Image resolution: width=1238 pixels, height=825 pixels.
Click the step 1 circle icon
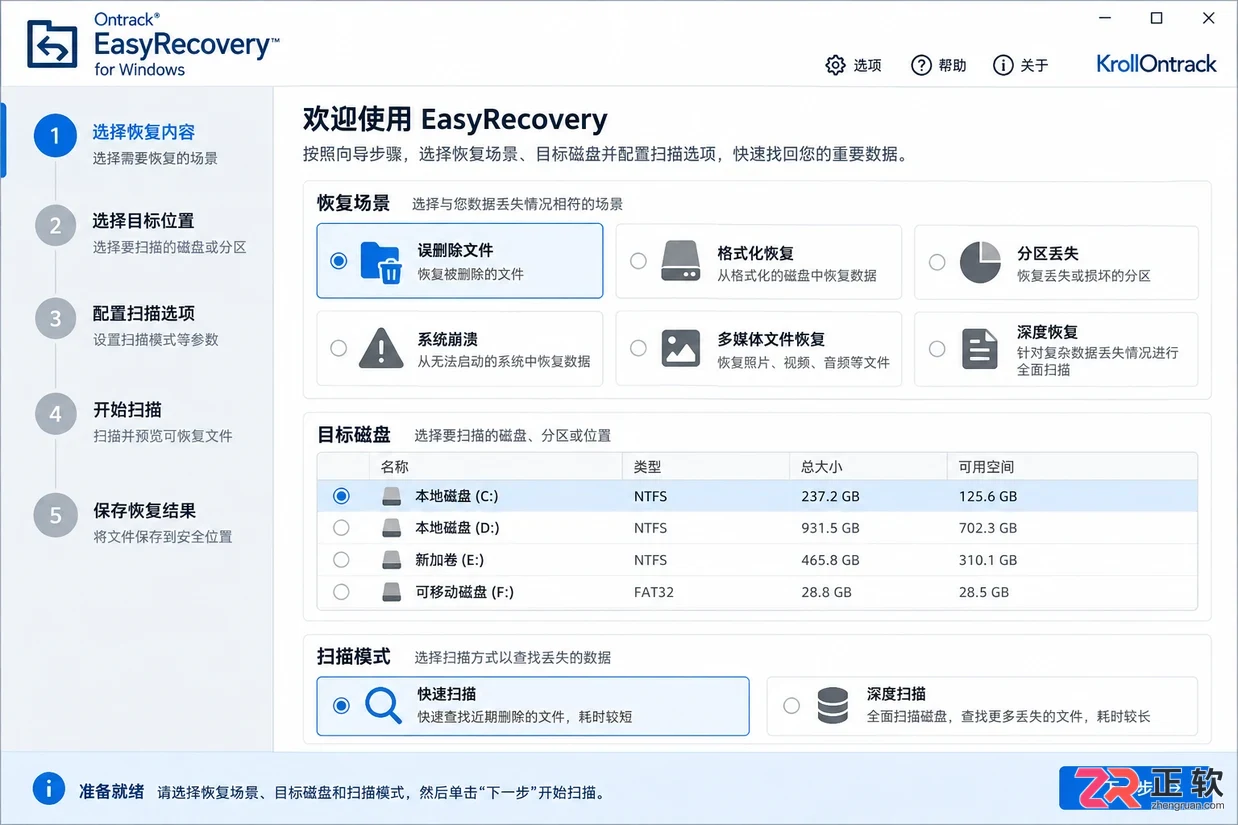click(x=55, y=135)
